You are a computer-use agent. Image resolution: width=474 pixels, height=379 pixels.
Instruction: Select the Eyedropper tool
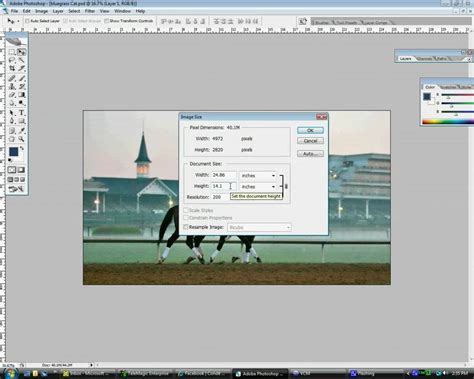[21, 131]
